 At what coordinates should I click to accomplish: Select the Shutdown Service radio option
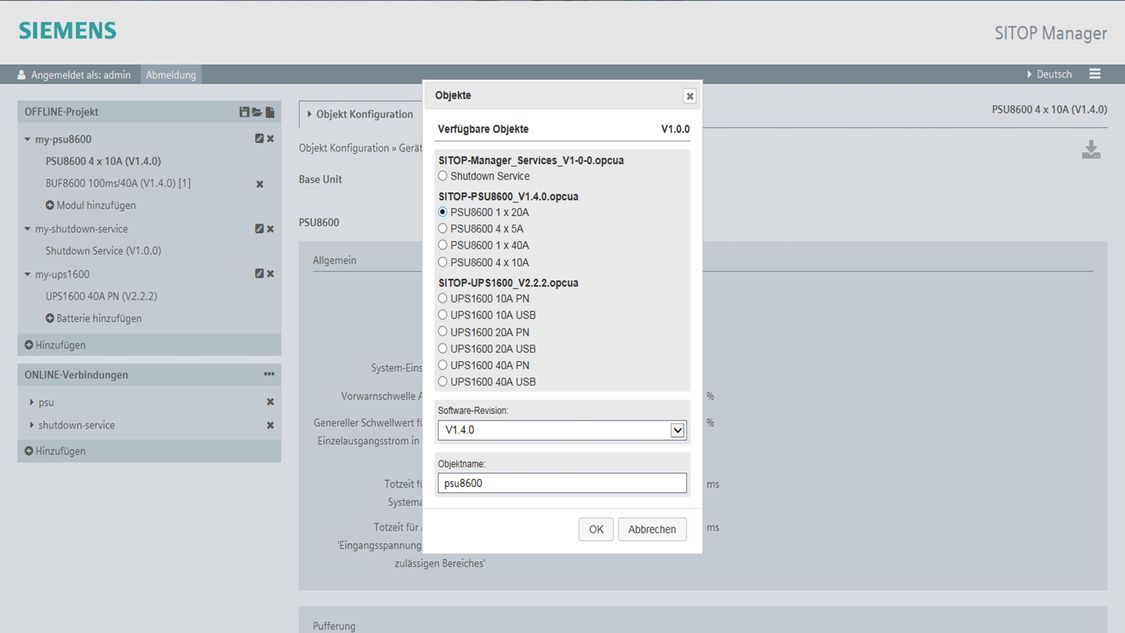pyautogui.click(x=443, y=176)
